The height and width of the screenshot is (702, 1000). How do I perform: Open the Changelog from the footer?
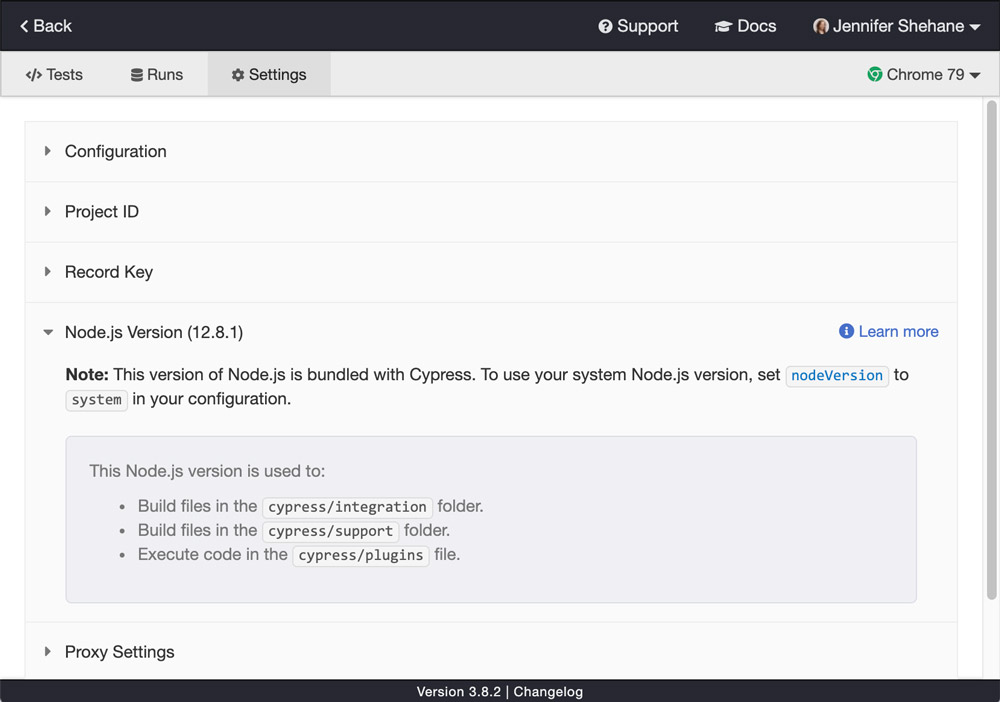[x=547, y=691]
